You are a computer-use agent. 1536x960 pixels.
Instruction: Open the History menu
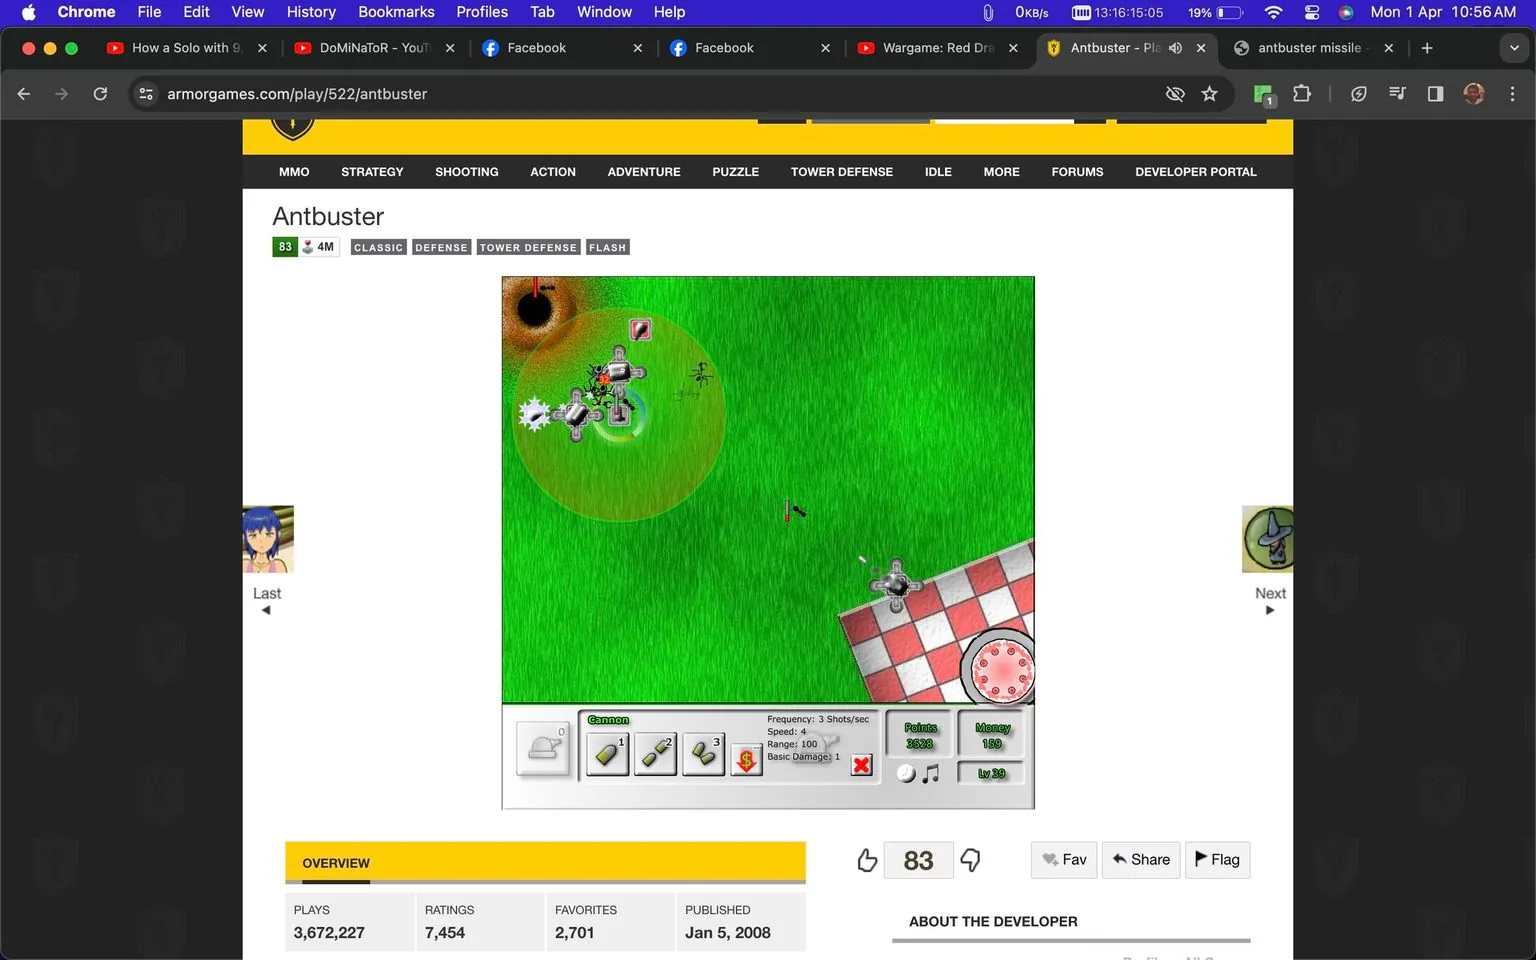(310, 12)
